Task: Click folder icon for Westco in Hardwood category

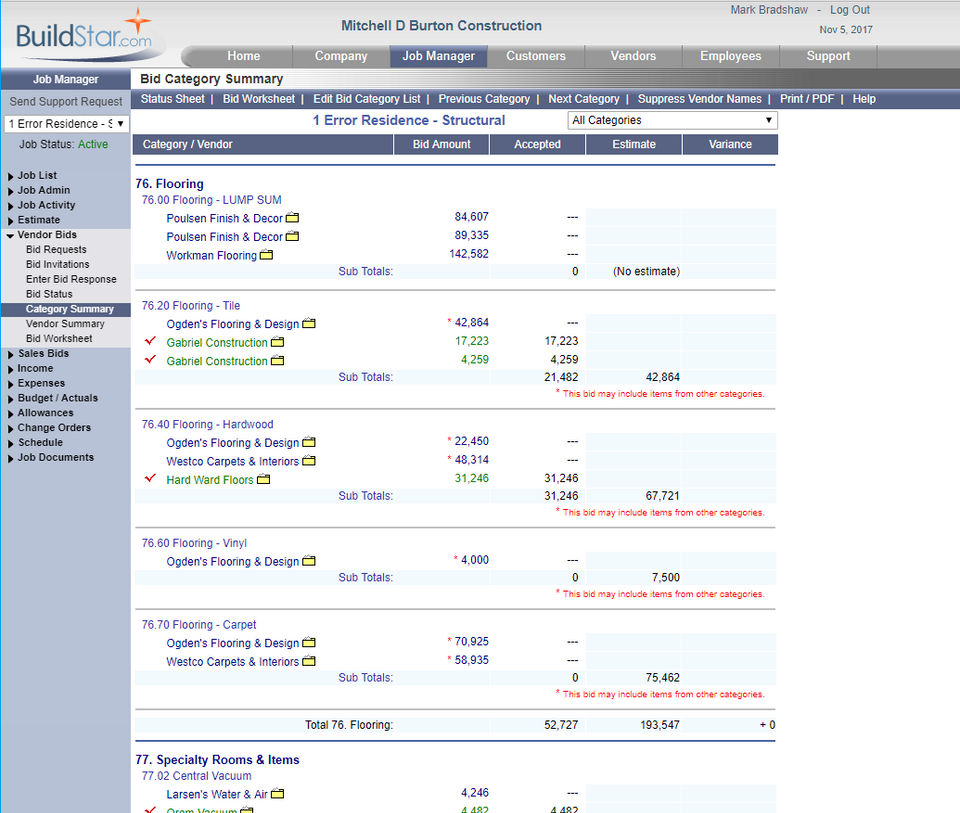Action: [309, 460]
